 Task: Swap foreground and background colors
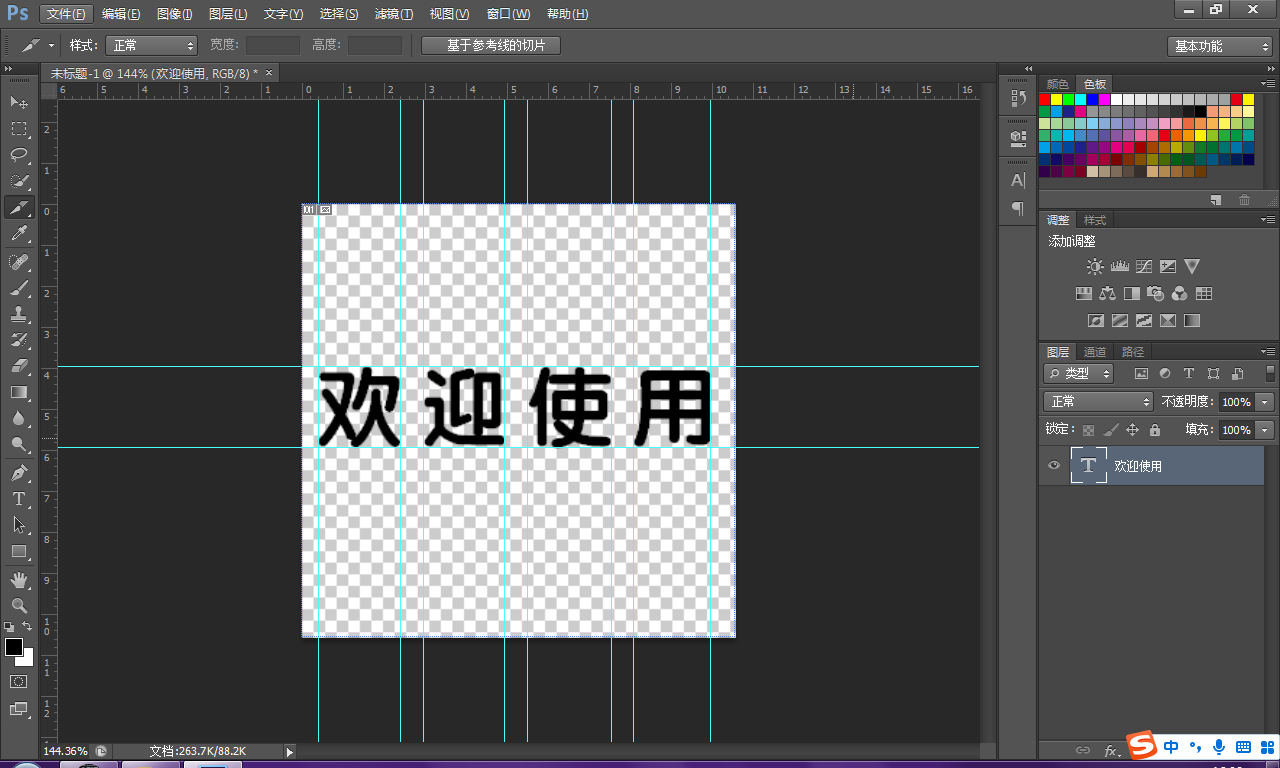(x=27, y=626)
